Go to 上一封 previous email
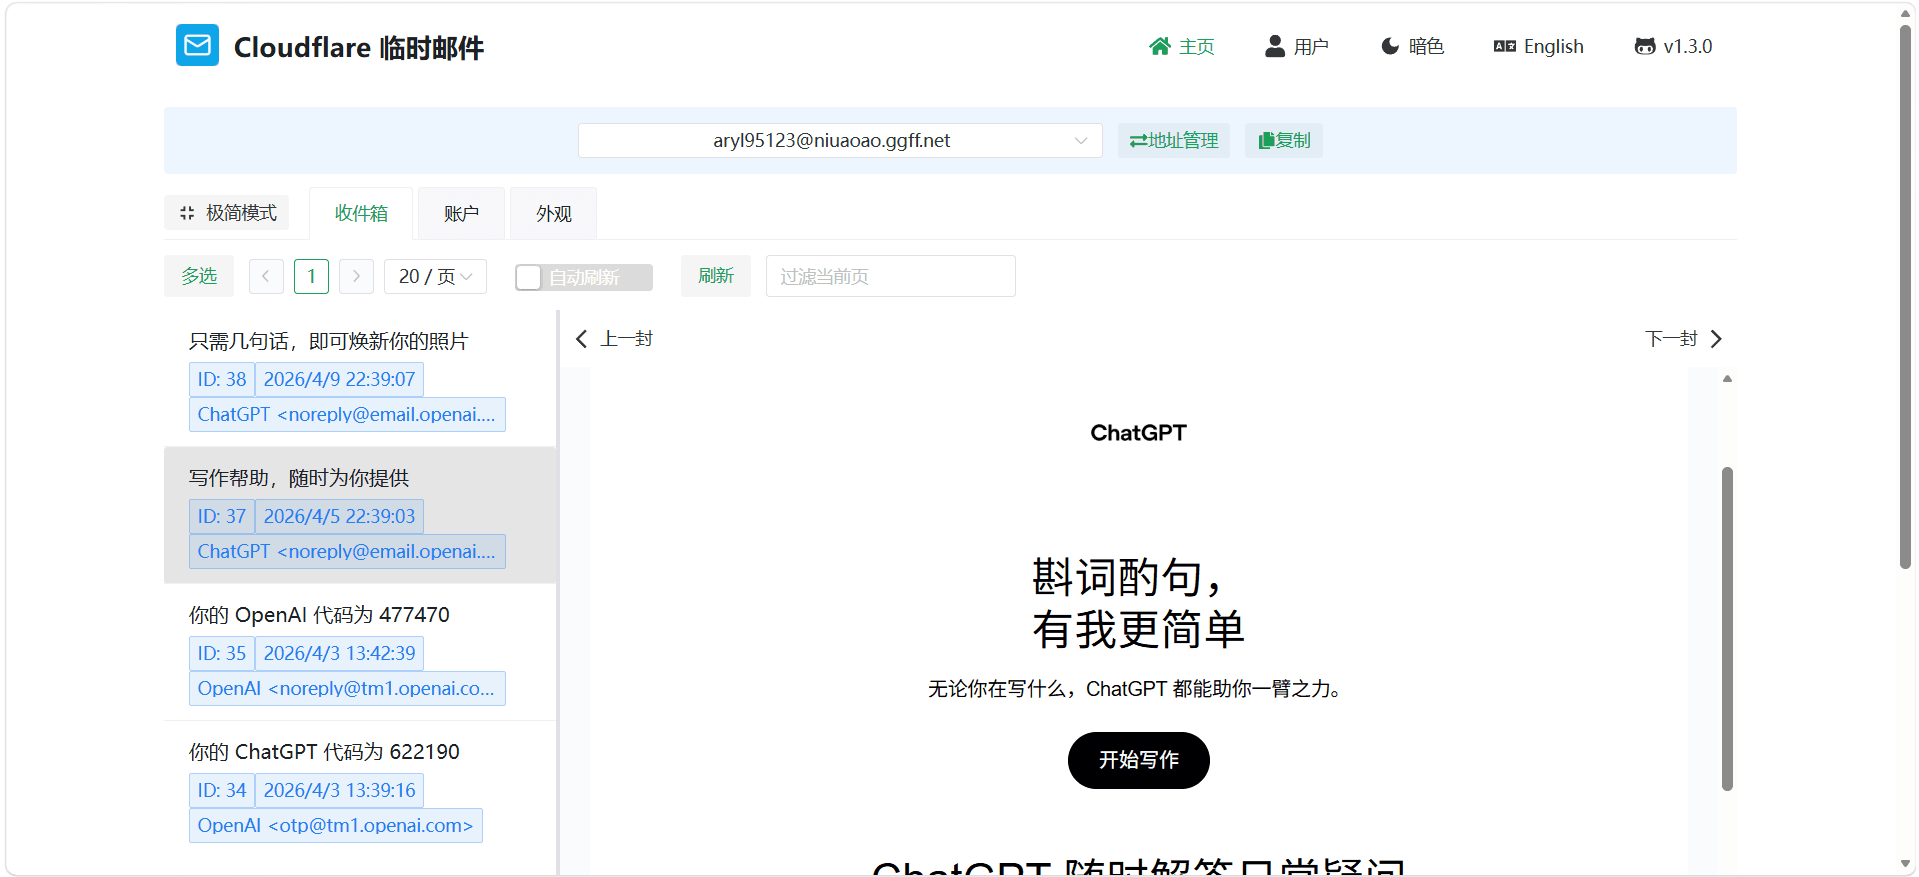Screen dimensions: 1919x877 pos(614,339)
